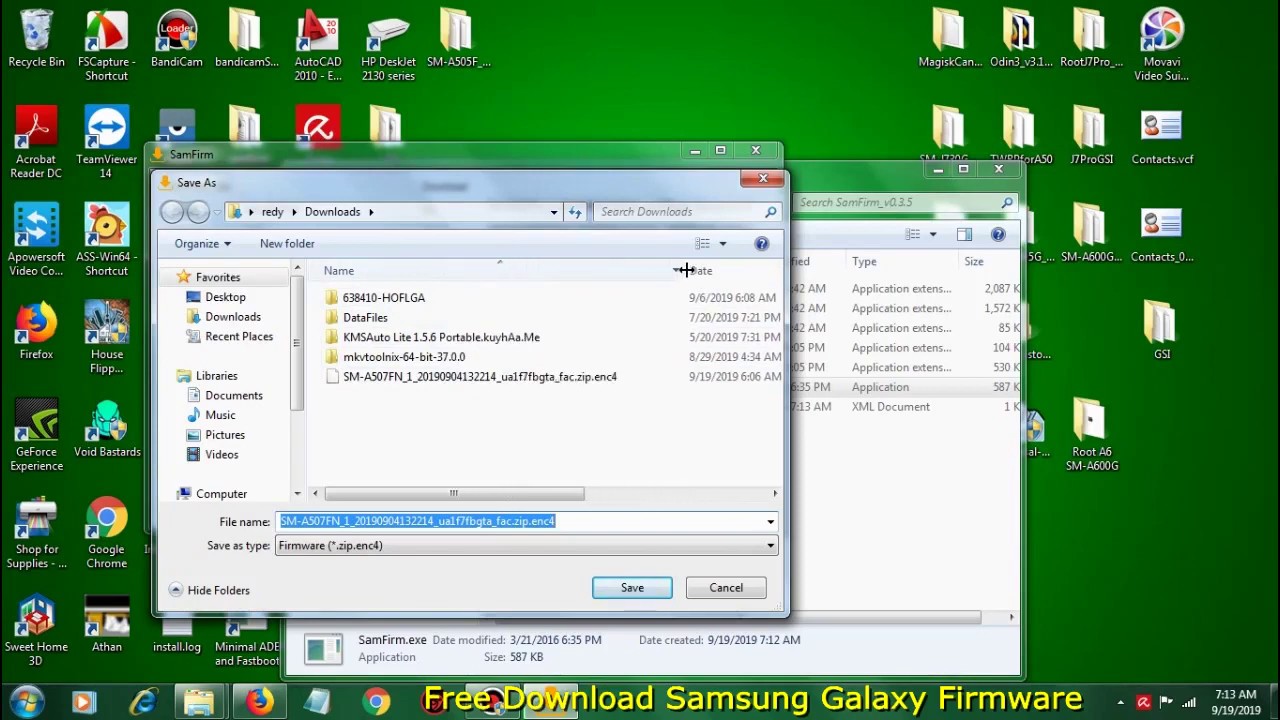This screenshot has width=1280, height=720.
Task: Open GSI folder on desktop
Action: click(1161, 332)
